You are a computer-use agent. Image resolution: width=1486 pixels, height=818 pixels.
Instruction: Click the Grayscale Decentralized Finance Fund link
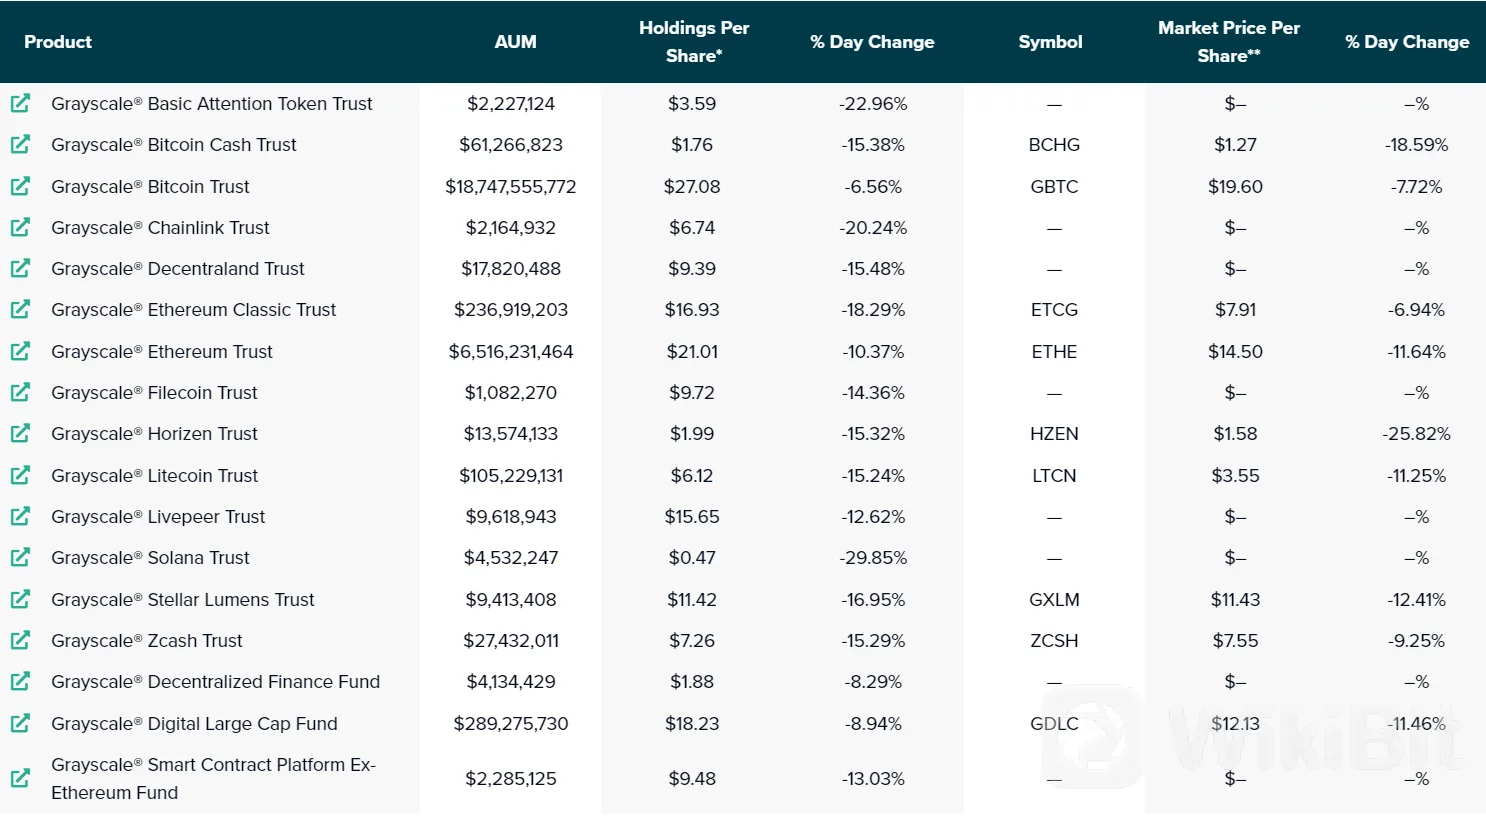(215, 682)
